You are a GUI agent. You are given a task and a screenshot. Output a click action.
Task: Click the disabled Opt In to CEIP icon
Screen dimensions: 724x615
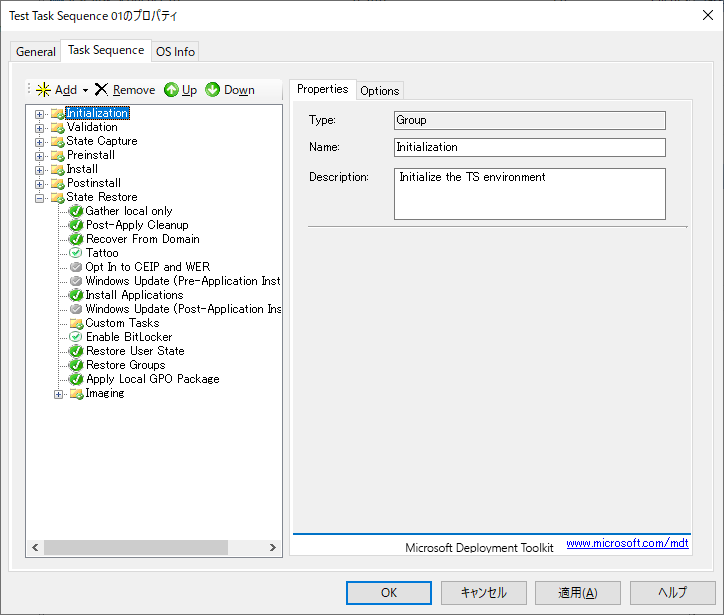tap(76, 267)
